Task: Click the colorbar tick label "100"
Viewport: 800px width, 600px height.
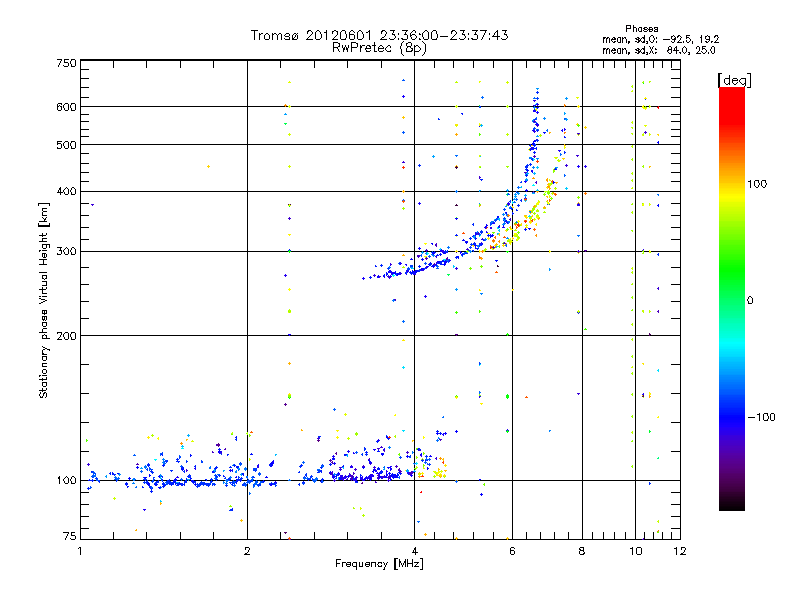Action: tap(757, 184)
